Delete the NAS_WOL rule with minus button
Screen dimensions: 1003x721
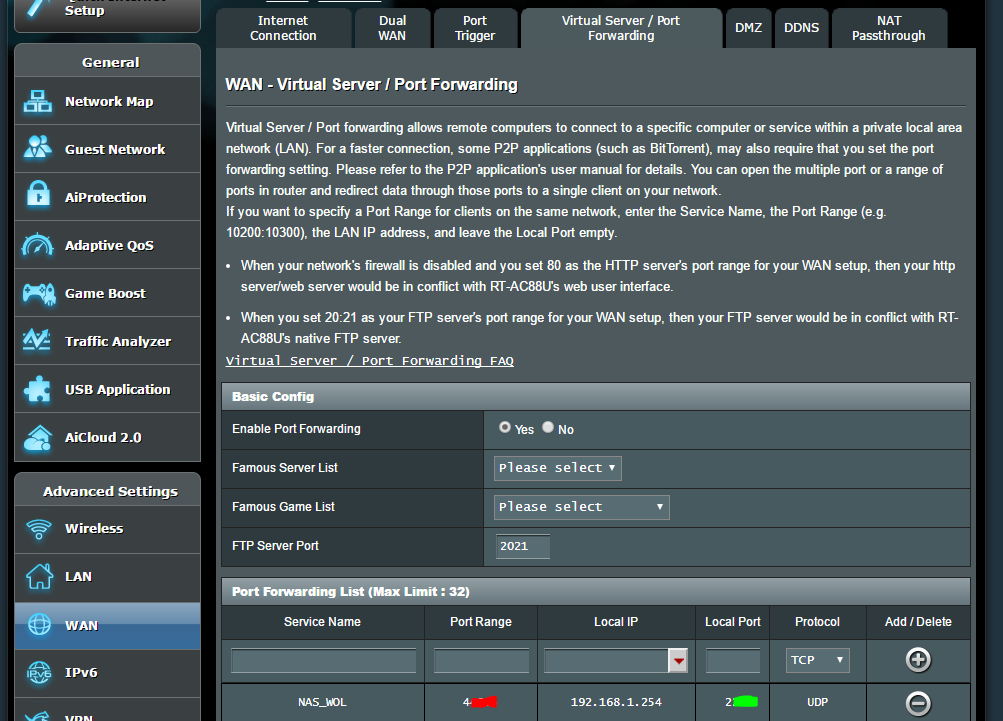(918, 703)
